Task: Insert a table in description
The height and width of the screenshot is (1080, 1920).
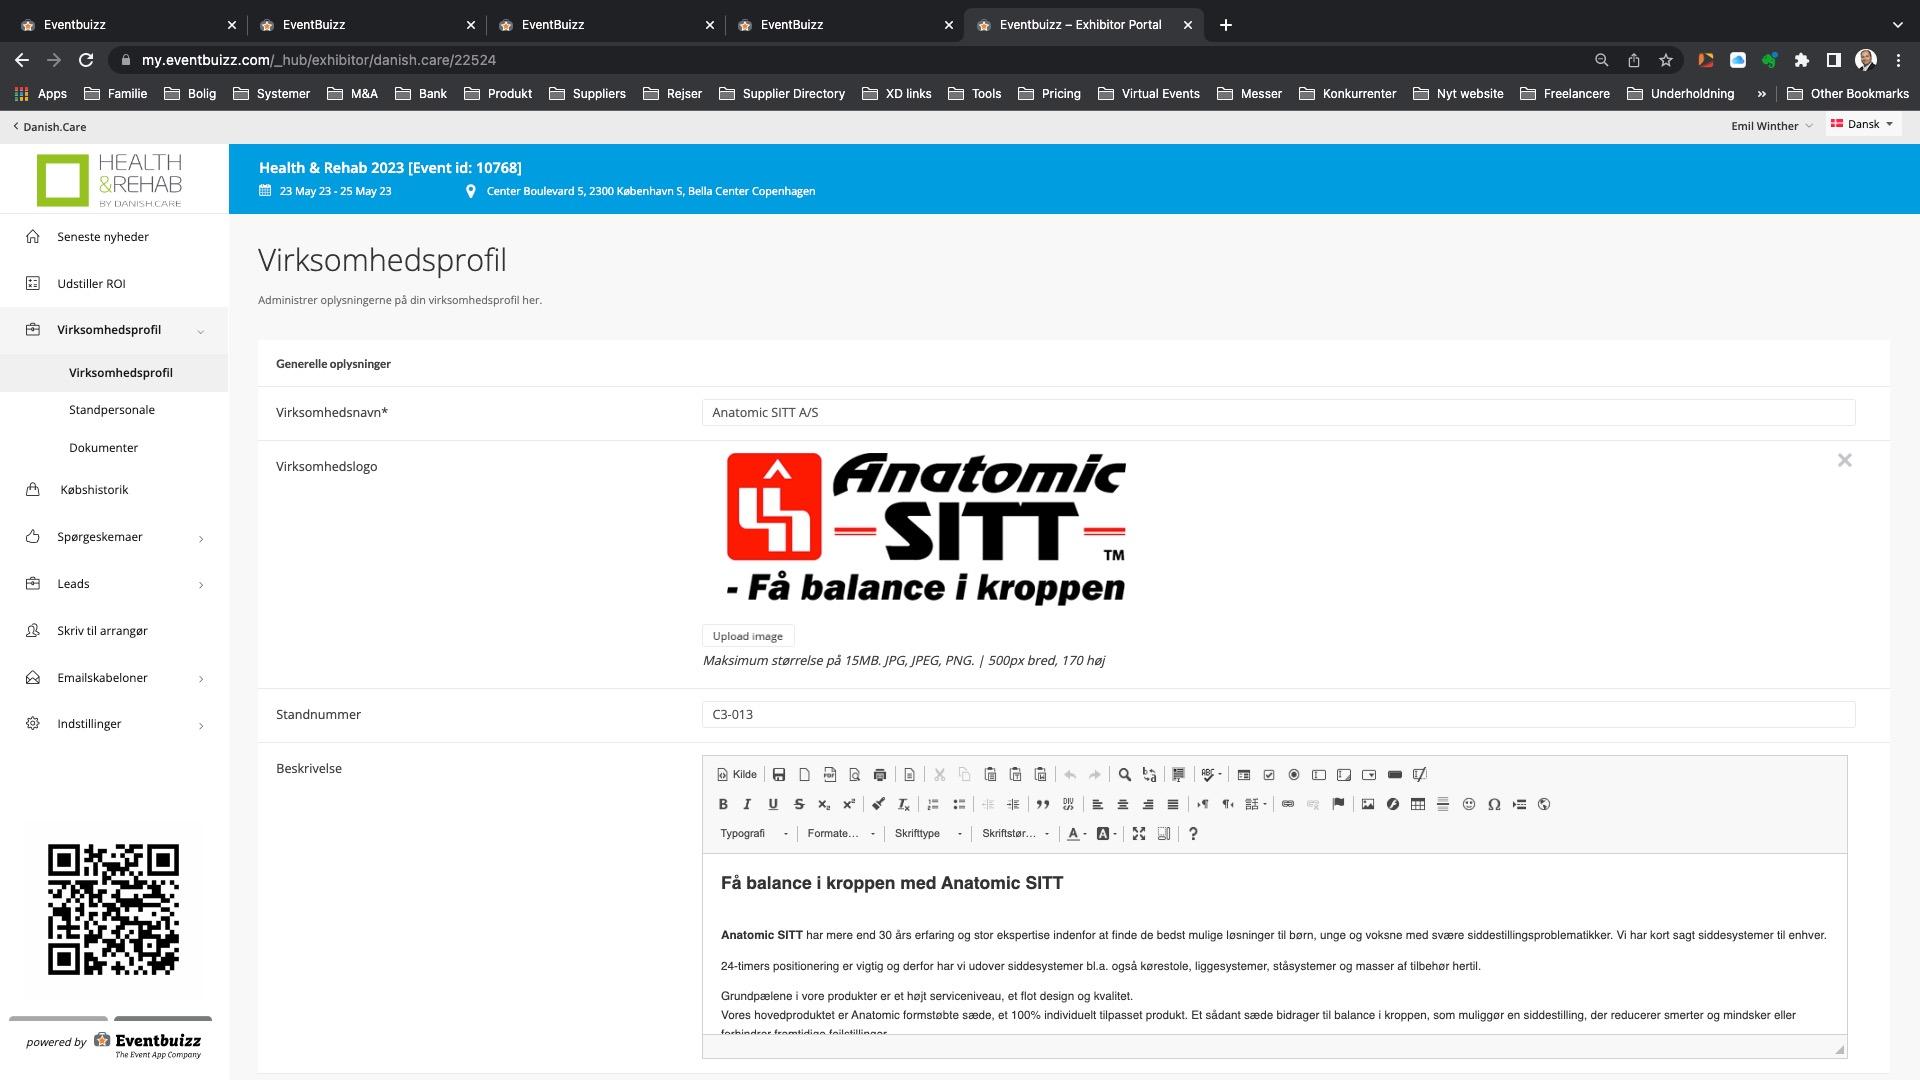Action: pos(1417,804)
